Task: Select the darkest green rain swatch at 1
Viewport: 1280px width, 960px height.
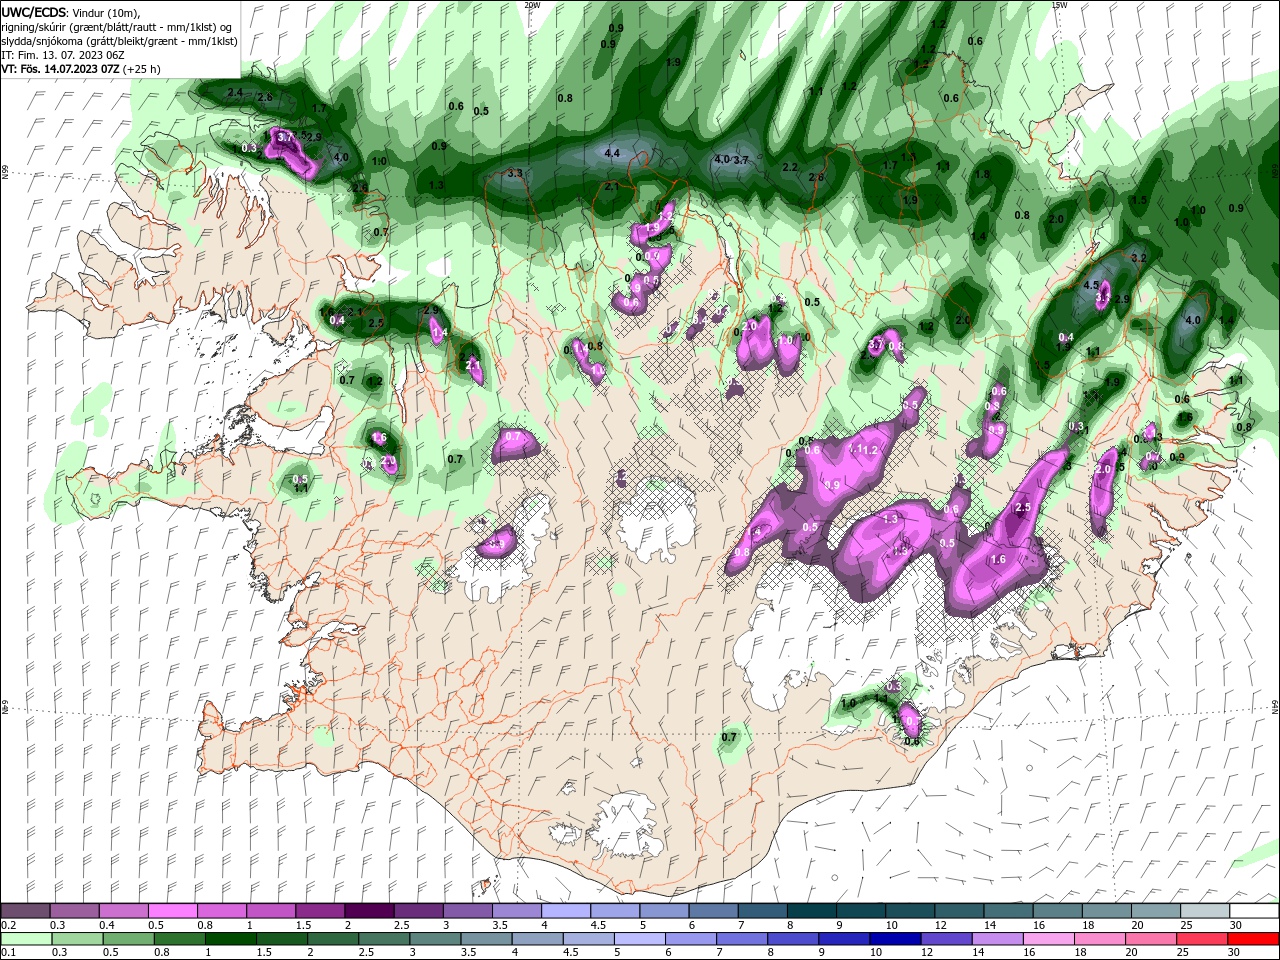Action: (x=230, y=939)
